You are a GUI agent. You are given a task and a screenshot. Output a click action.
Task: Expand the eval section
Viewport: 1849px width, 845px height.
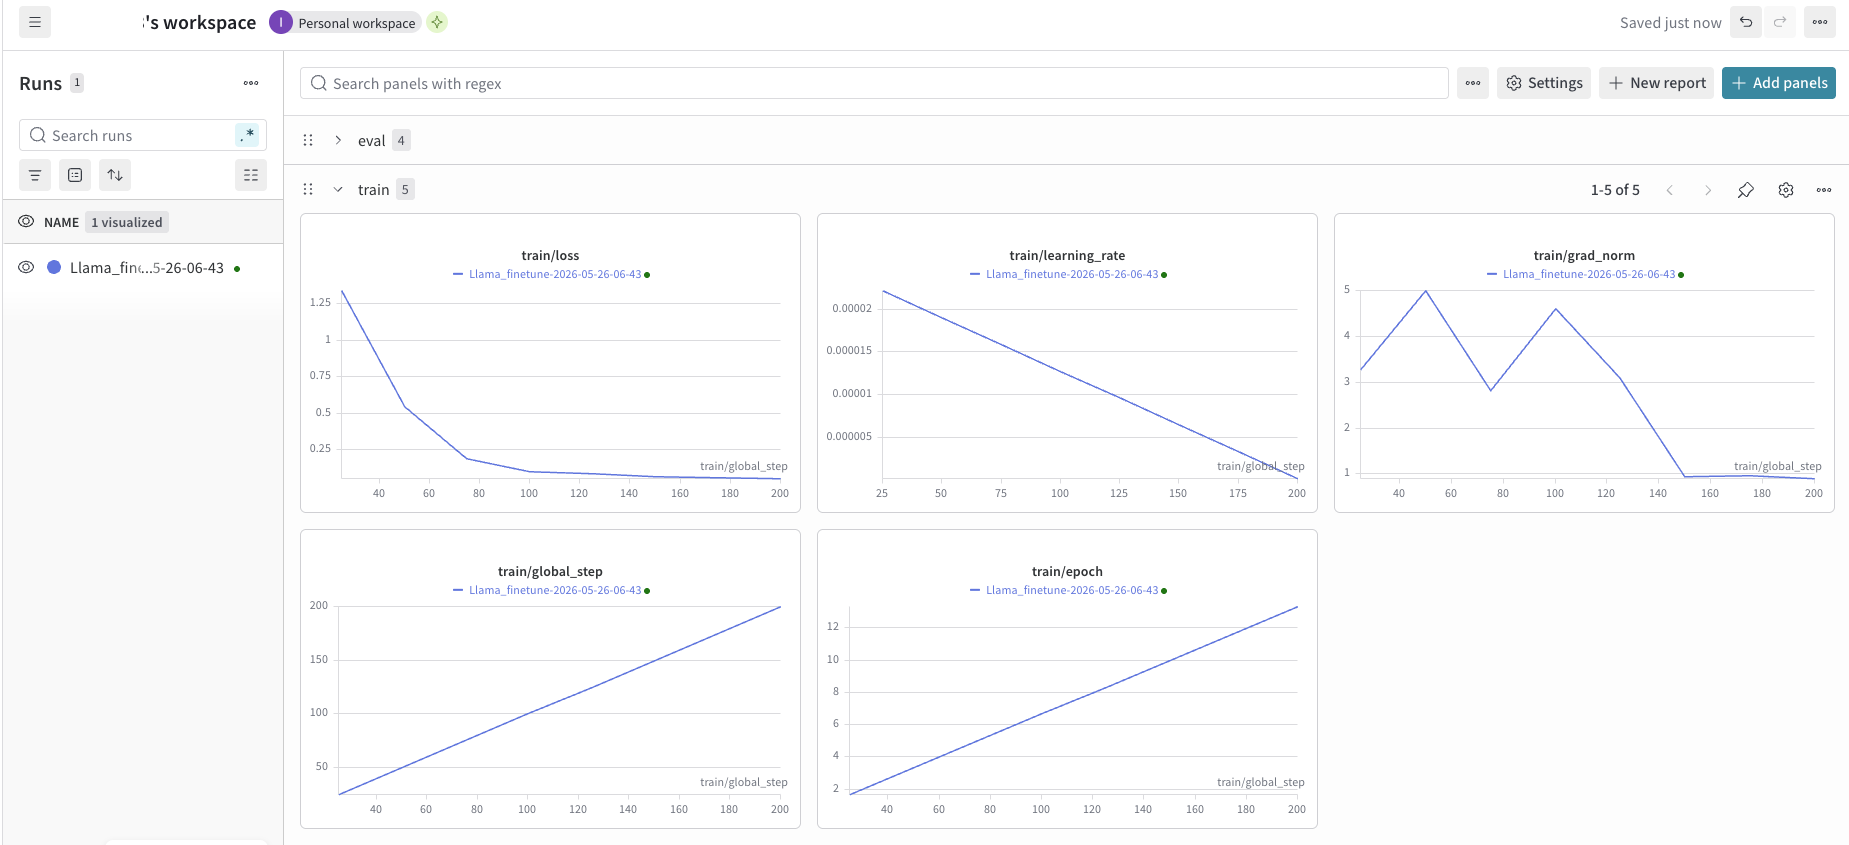(x=338, y=140)
